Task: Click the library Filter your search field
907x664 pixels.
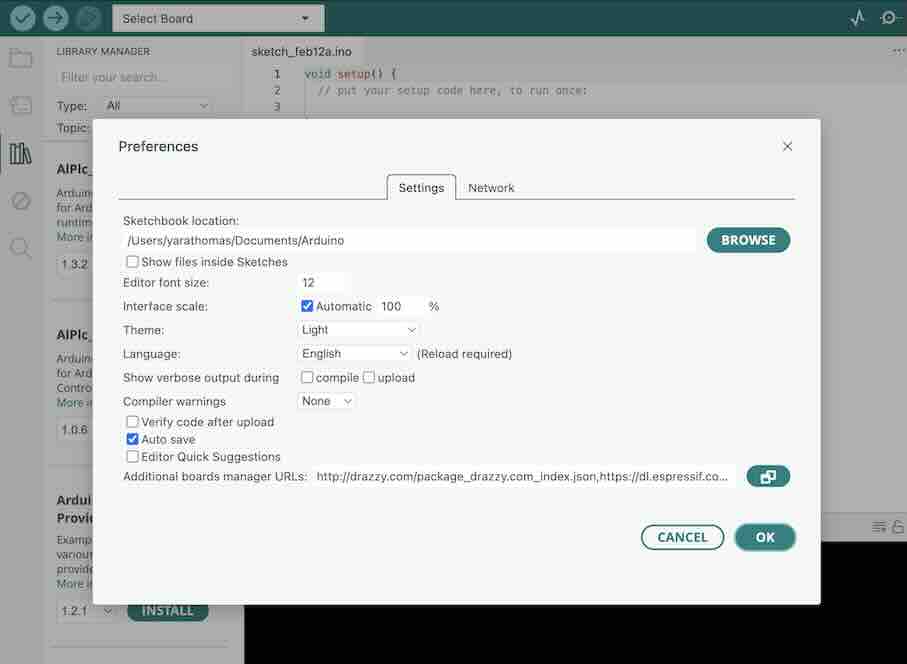Action: [x=145, y=77]
